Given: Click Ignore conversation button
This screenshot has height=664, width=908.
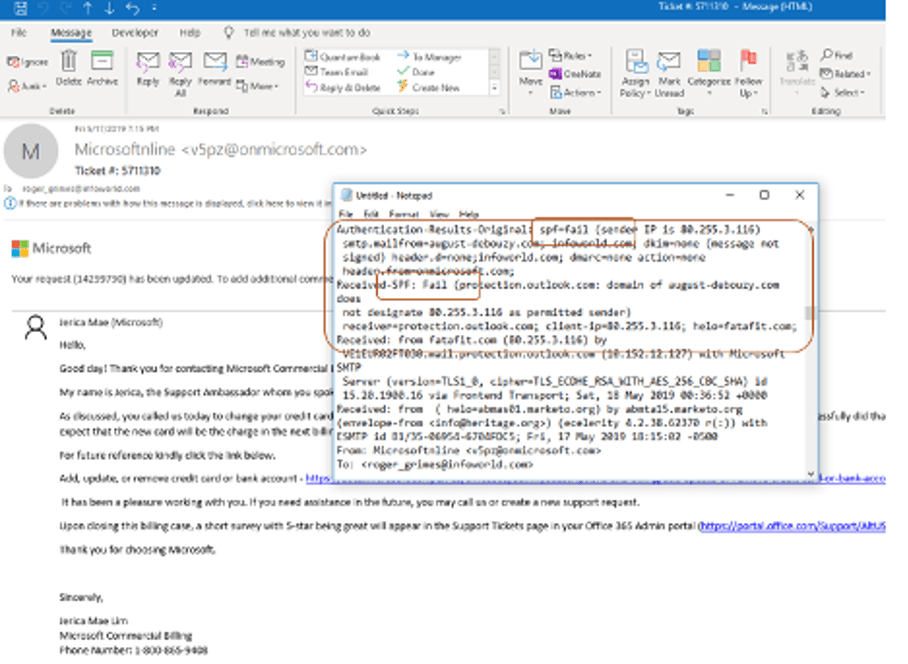Looking at the screenshot, I should click(x=28, y=62).
